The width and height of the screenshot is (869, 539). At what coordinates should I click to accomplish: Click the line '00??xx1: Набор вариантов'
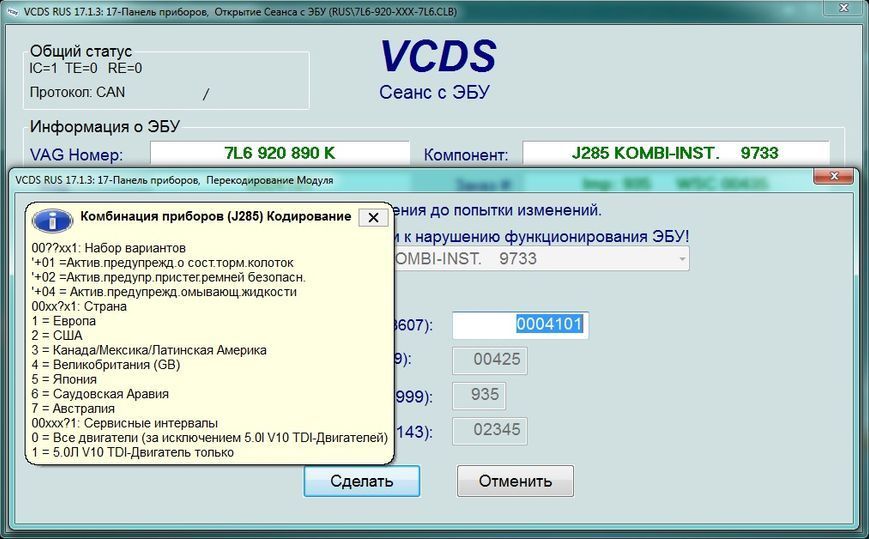[109, 248]
